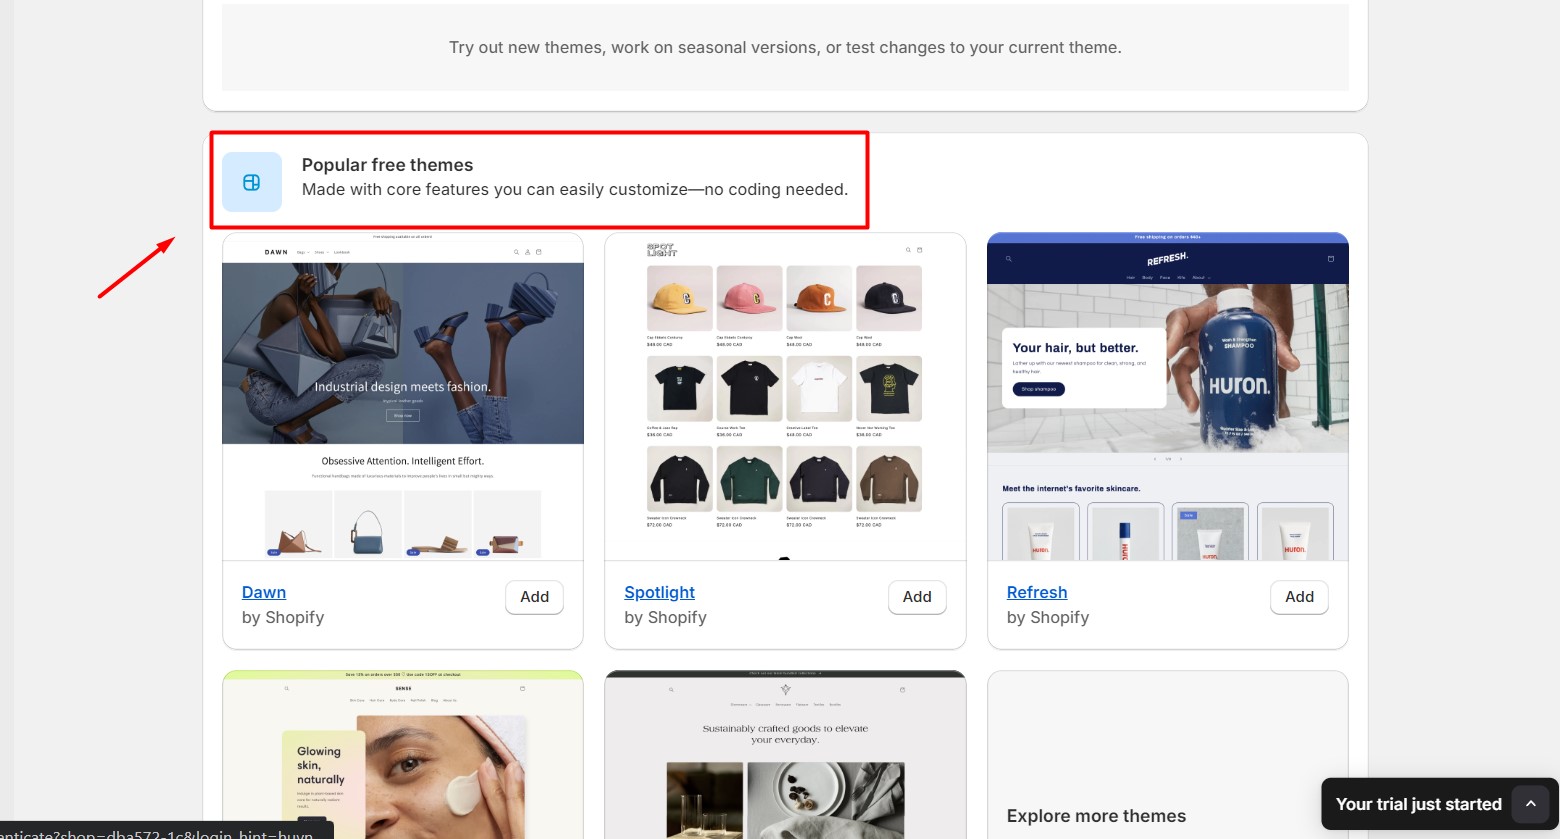Click the Popular free themes section icon
The width and height of the screenshot is (1560, 839).
[x=252, y=182]
